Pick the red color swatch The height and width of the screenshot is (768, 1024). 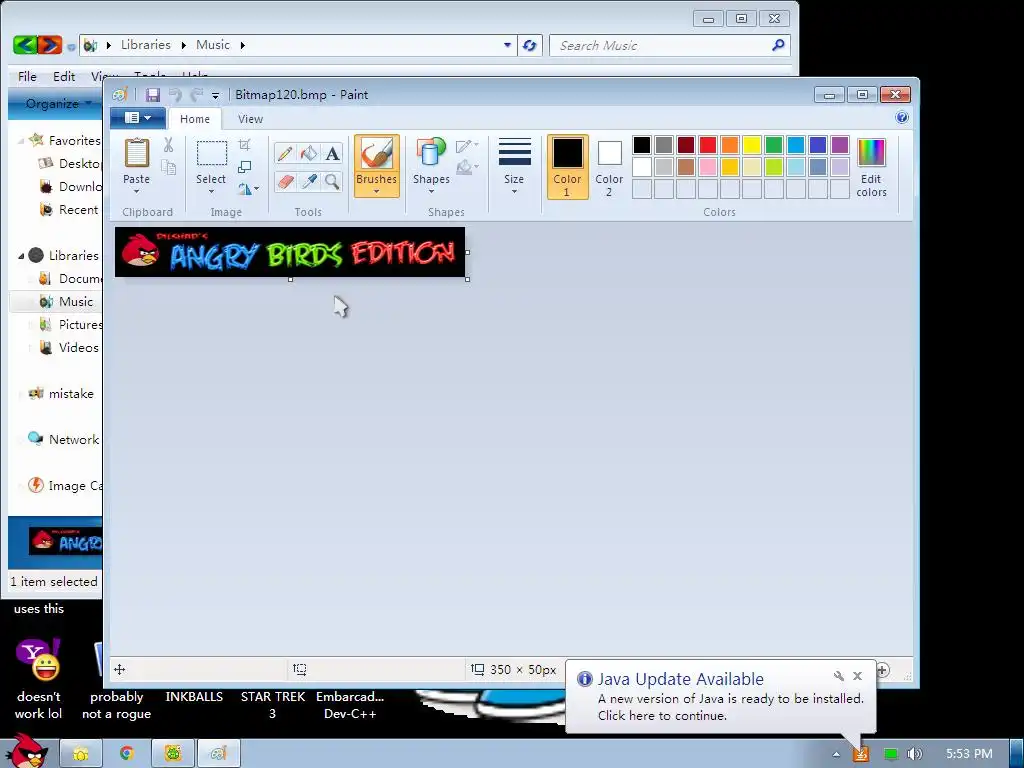click(708, 144)
